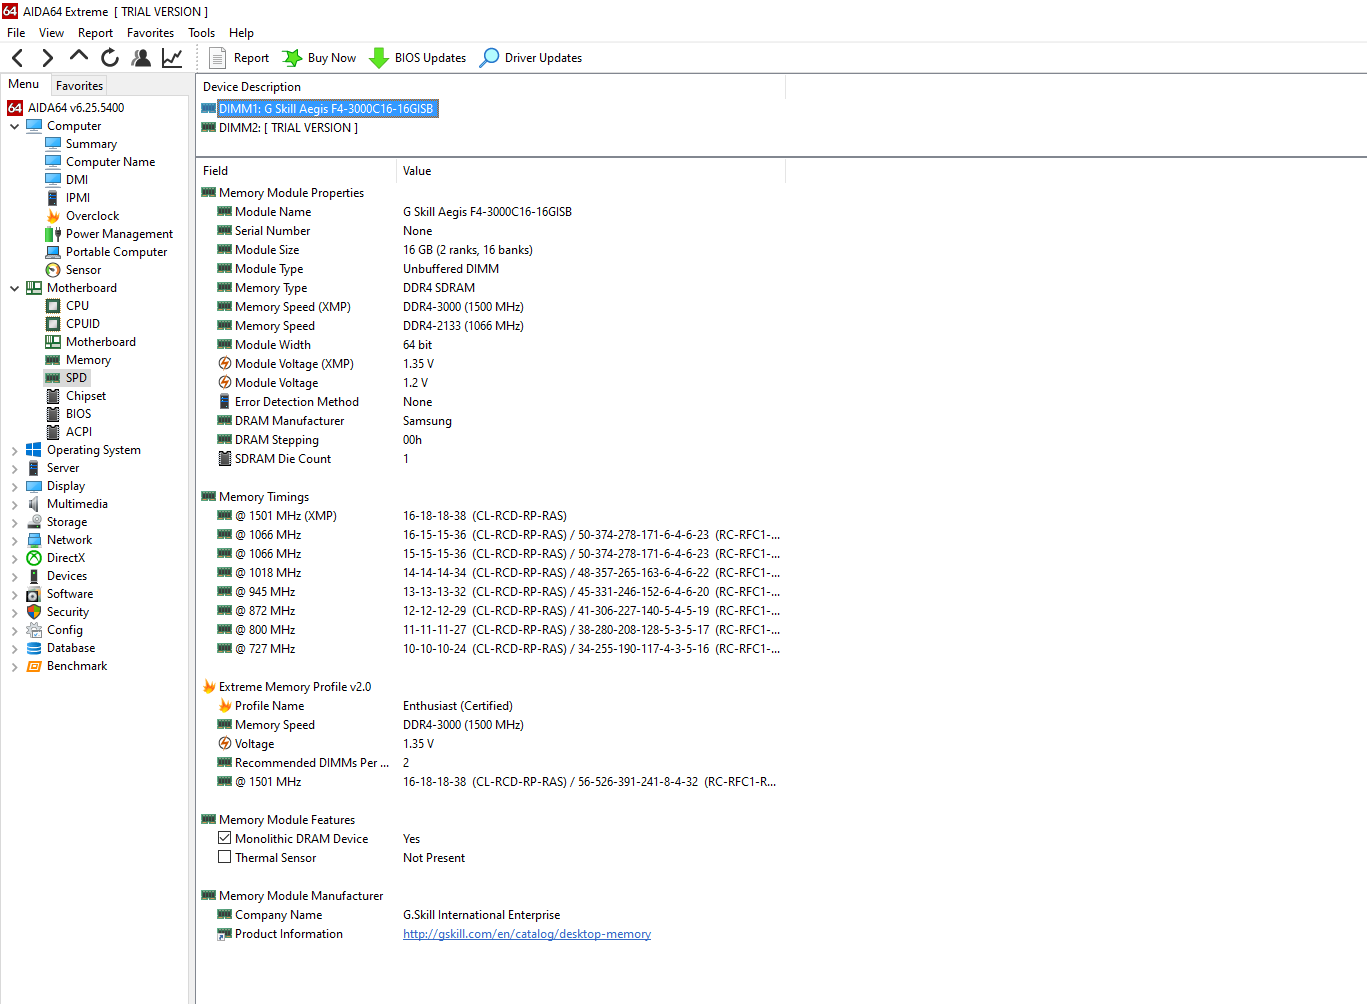Expand the Storage tree node

[x=14, y=522]
